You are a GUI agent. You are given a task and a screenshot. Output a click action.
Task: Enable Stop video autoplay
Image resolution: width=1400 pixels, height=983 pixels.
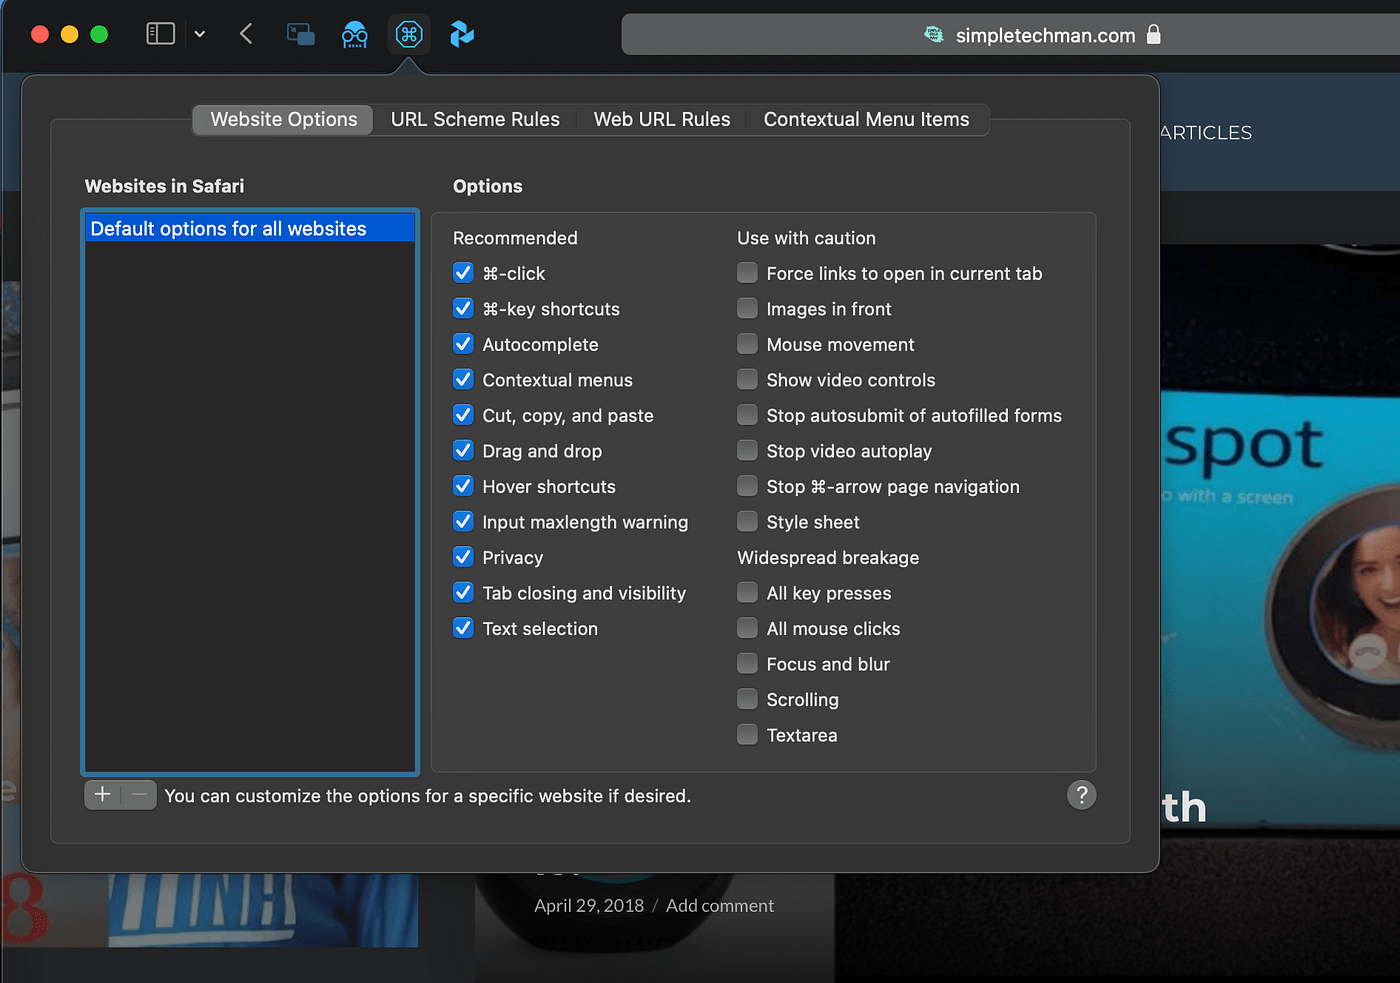[747, 450]
